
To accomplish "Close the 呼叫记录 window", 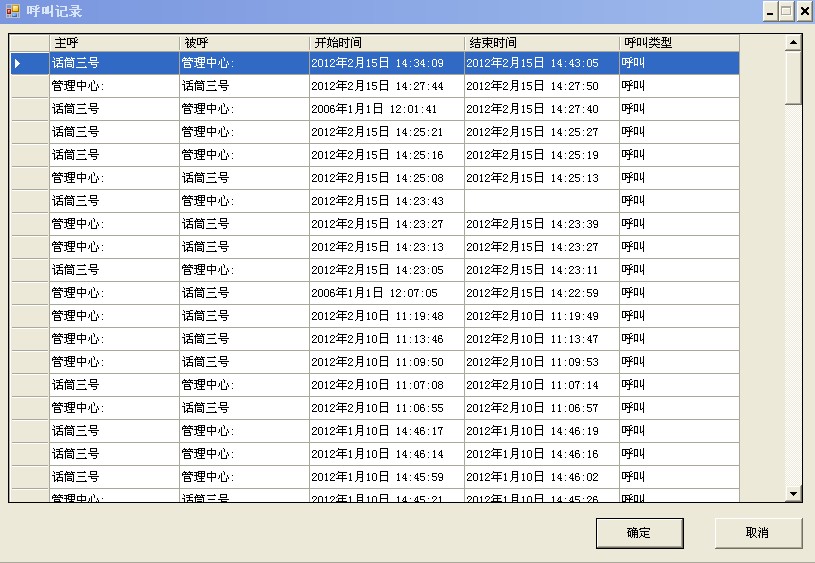I will (x=803, y=12).
